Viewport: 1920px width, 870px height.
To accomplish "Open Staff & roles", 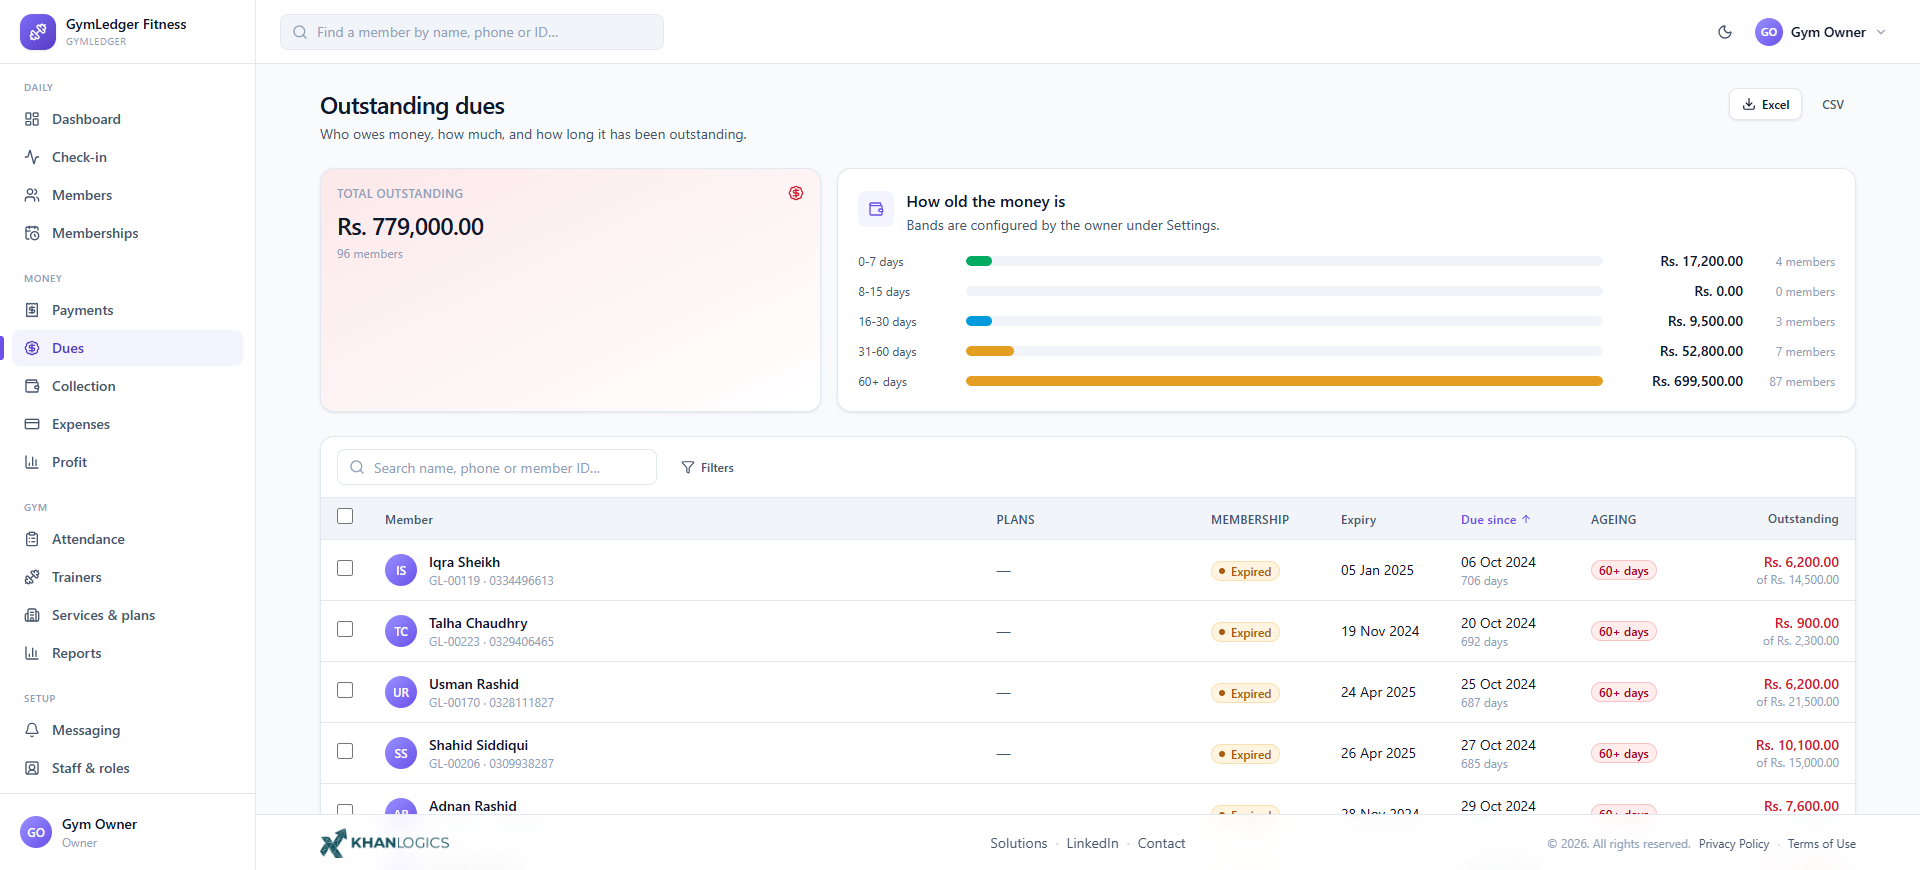I will (x=128, y=768).
